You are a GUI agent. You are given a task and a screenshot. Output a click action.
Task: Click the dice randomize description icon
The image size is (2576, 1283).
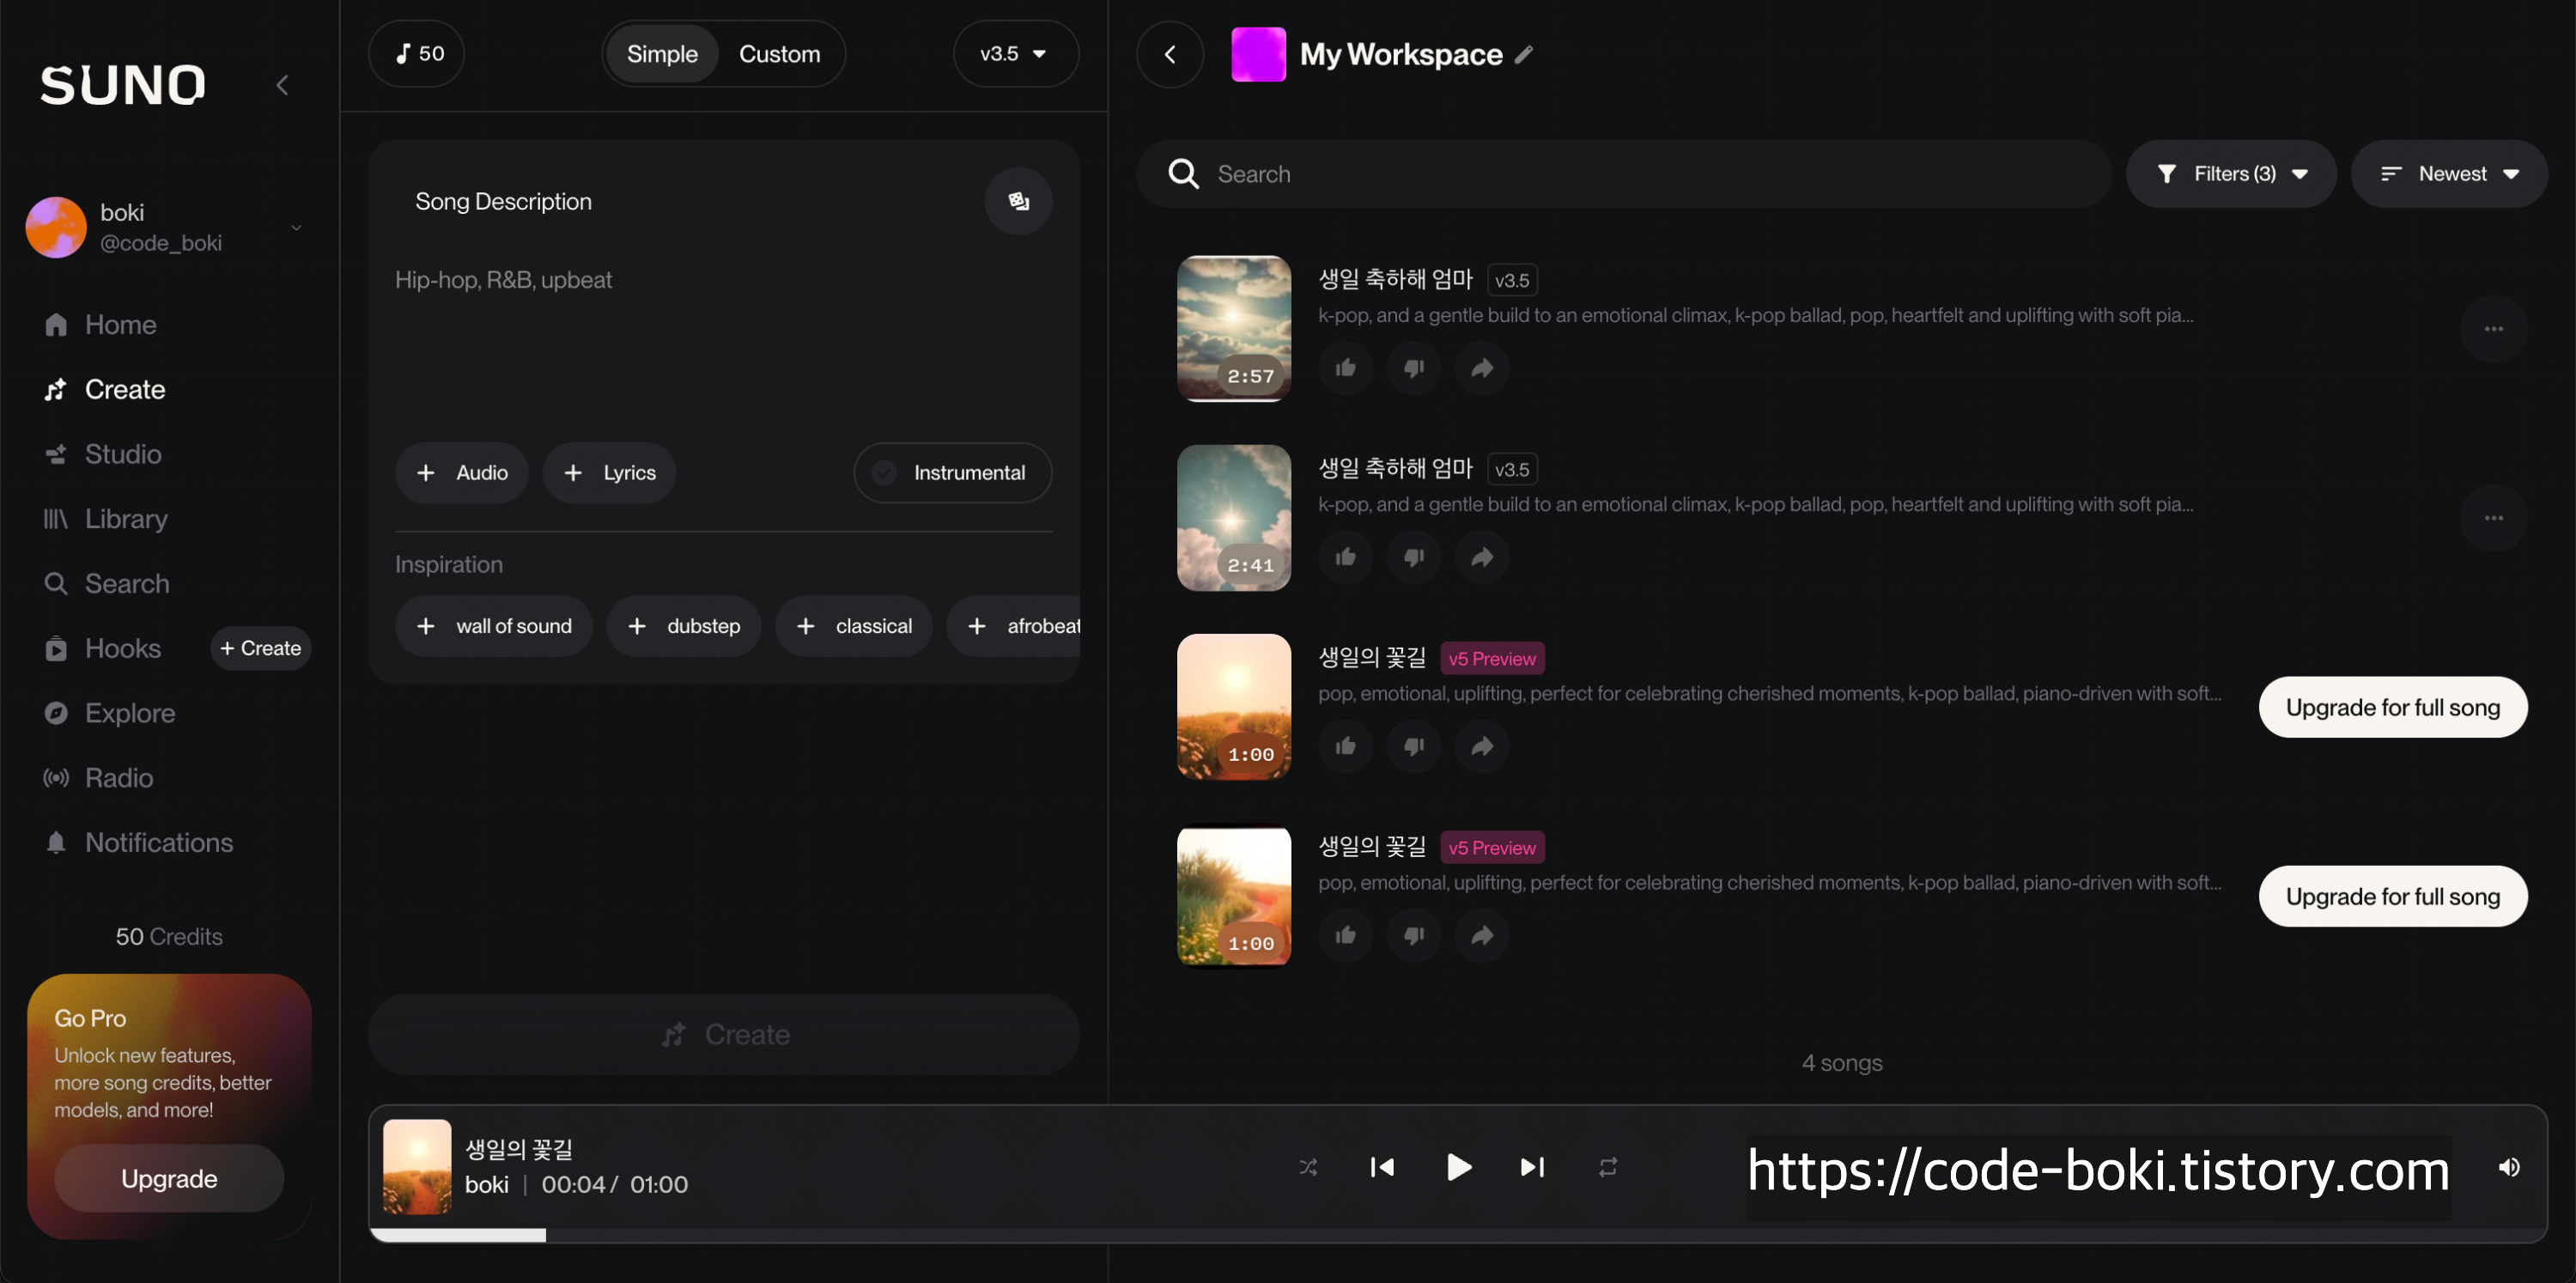(1018, 201)
